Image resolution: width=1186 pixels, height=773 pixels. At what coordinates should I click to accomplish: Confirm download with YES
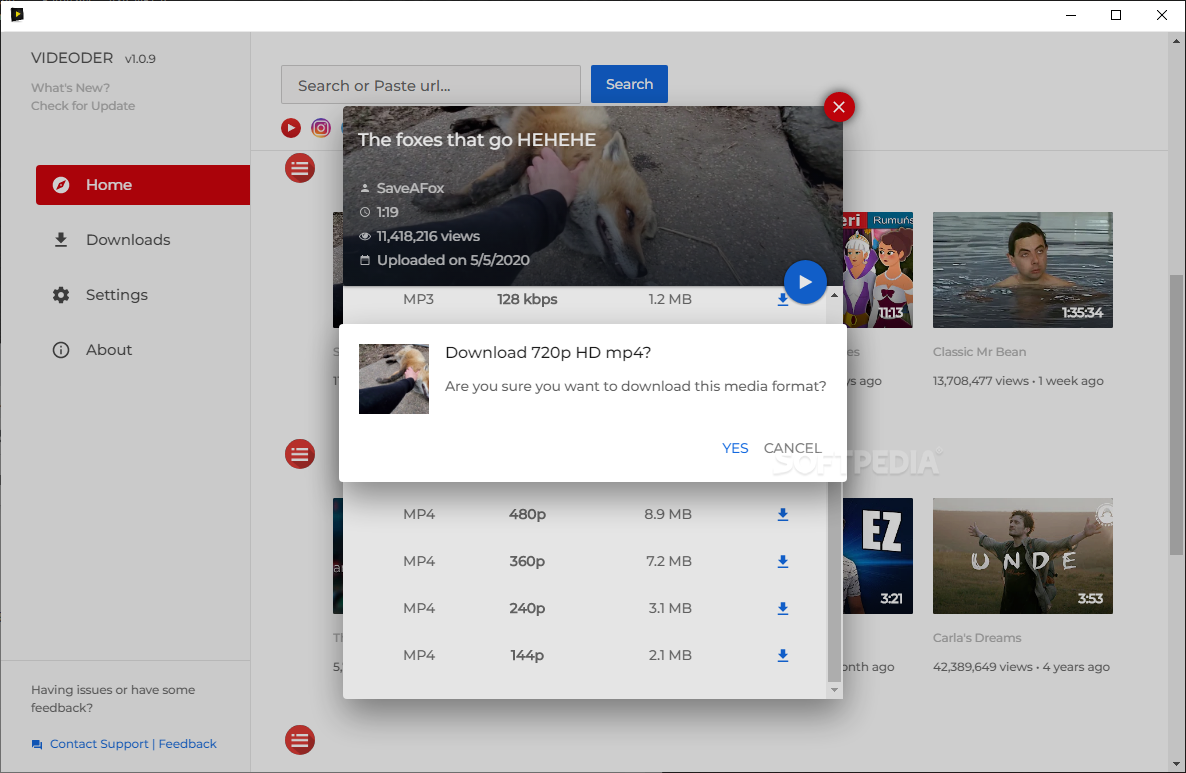pos(735,448)
